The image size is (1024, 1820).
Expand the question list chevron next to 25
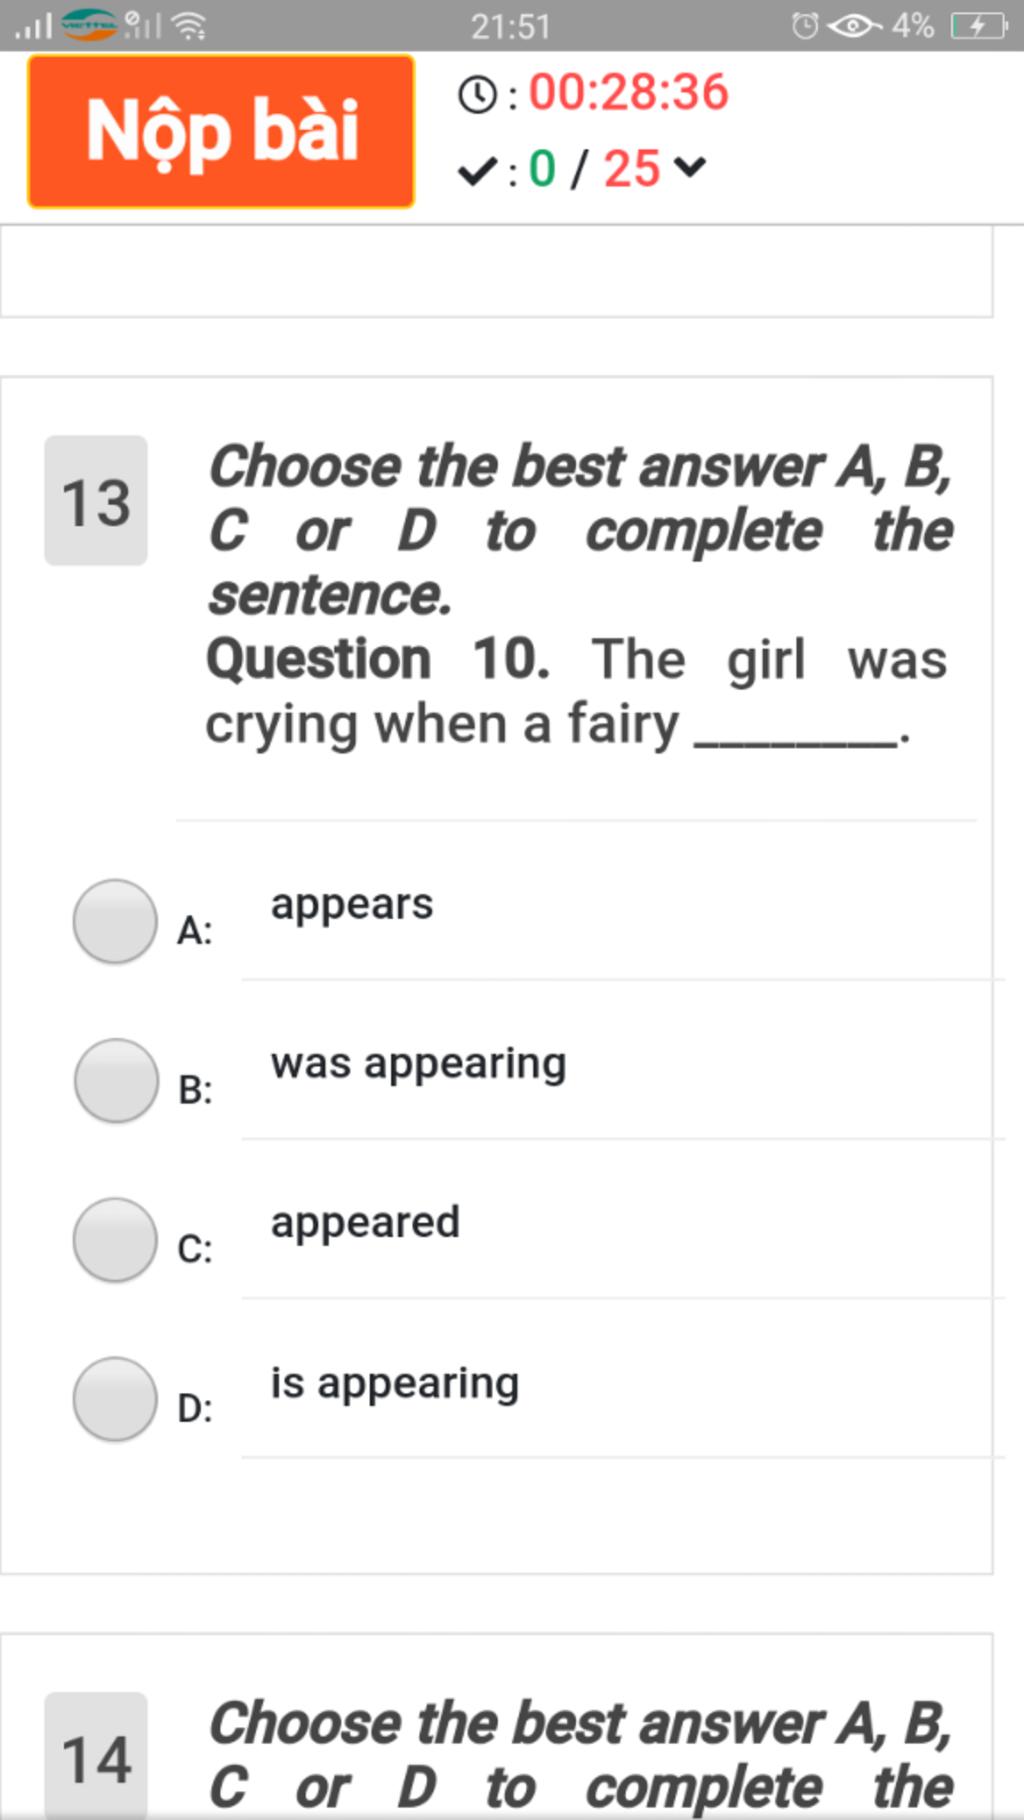(690, 166)
